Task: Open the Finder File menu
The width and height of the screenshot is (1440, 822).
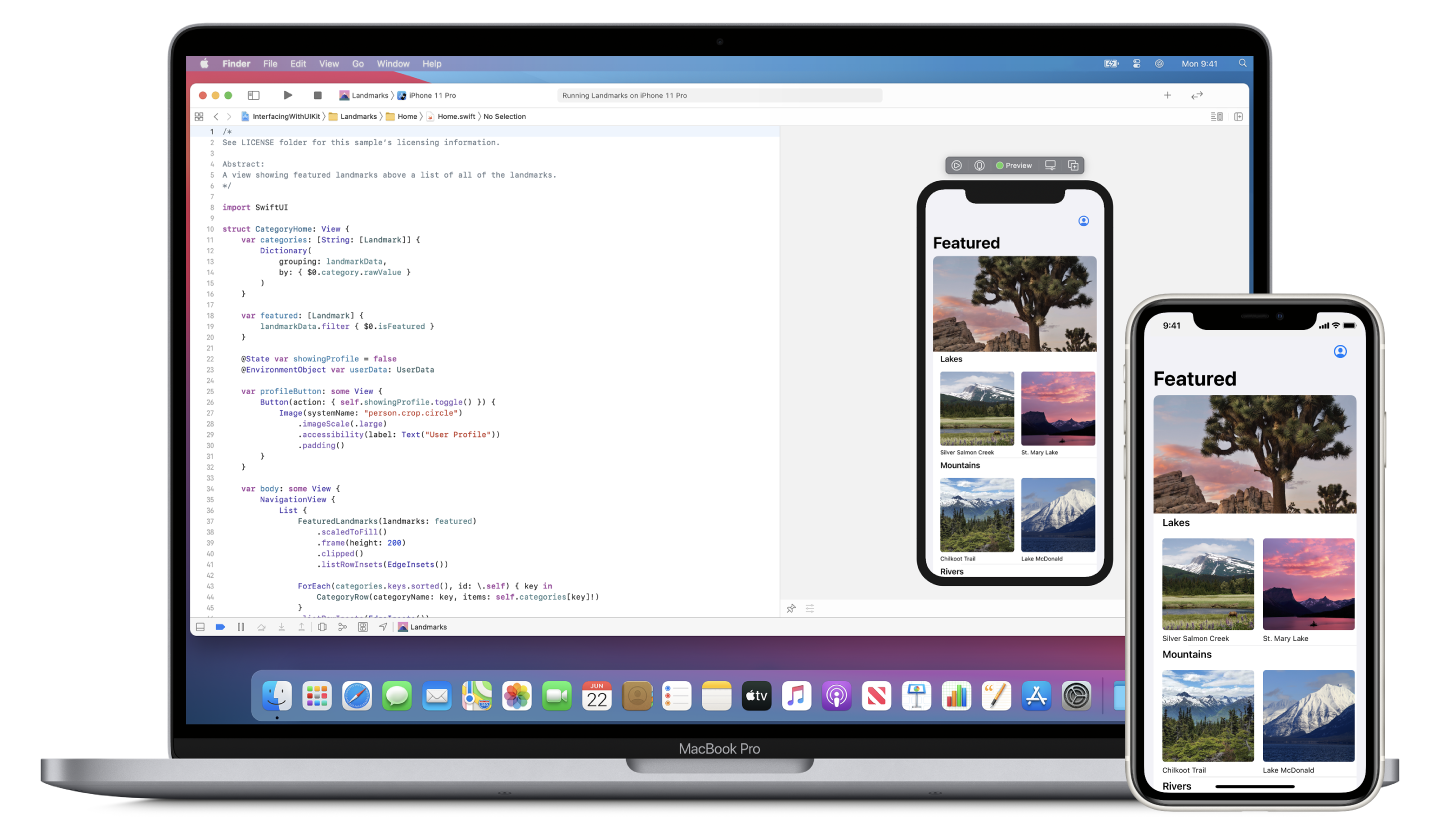Action: pyautogui.click(x=271, y=63)
